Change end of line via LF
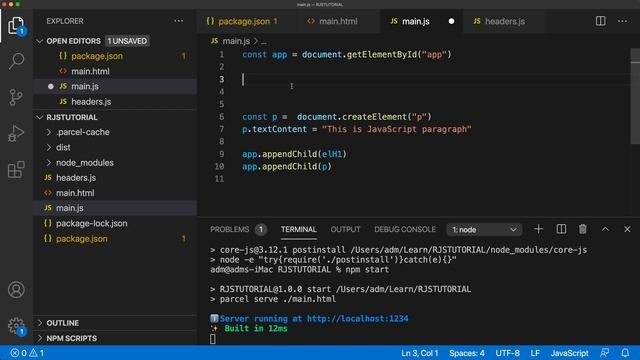Viewport: 640px width, 360px height. (x=535, y=353)
